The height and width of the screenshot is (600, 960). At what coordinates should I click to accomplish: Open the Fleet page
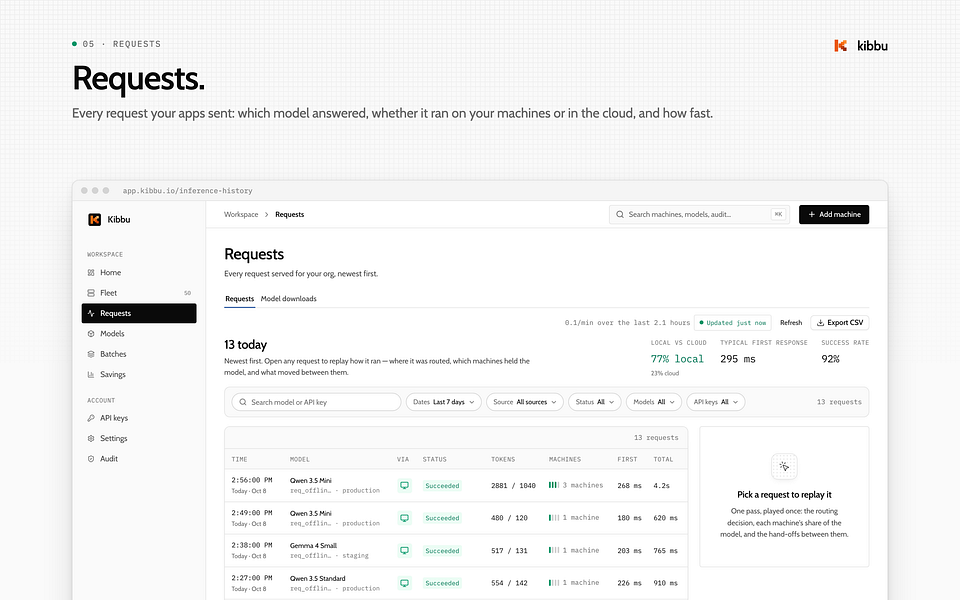pos(139,293)
